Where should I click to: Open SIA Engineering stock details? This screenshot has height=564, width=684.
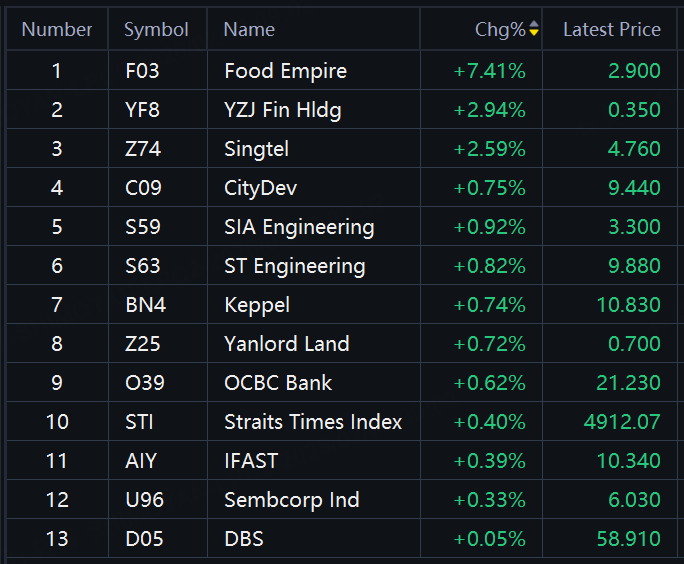click(299, 227)
